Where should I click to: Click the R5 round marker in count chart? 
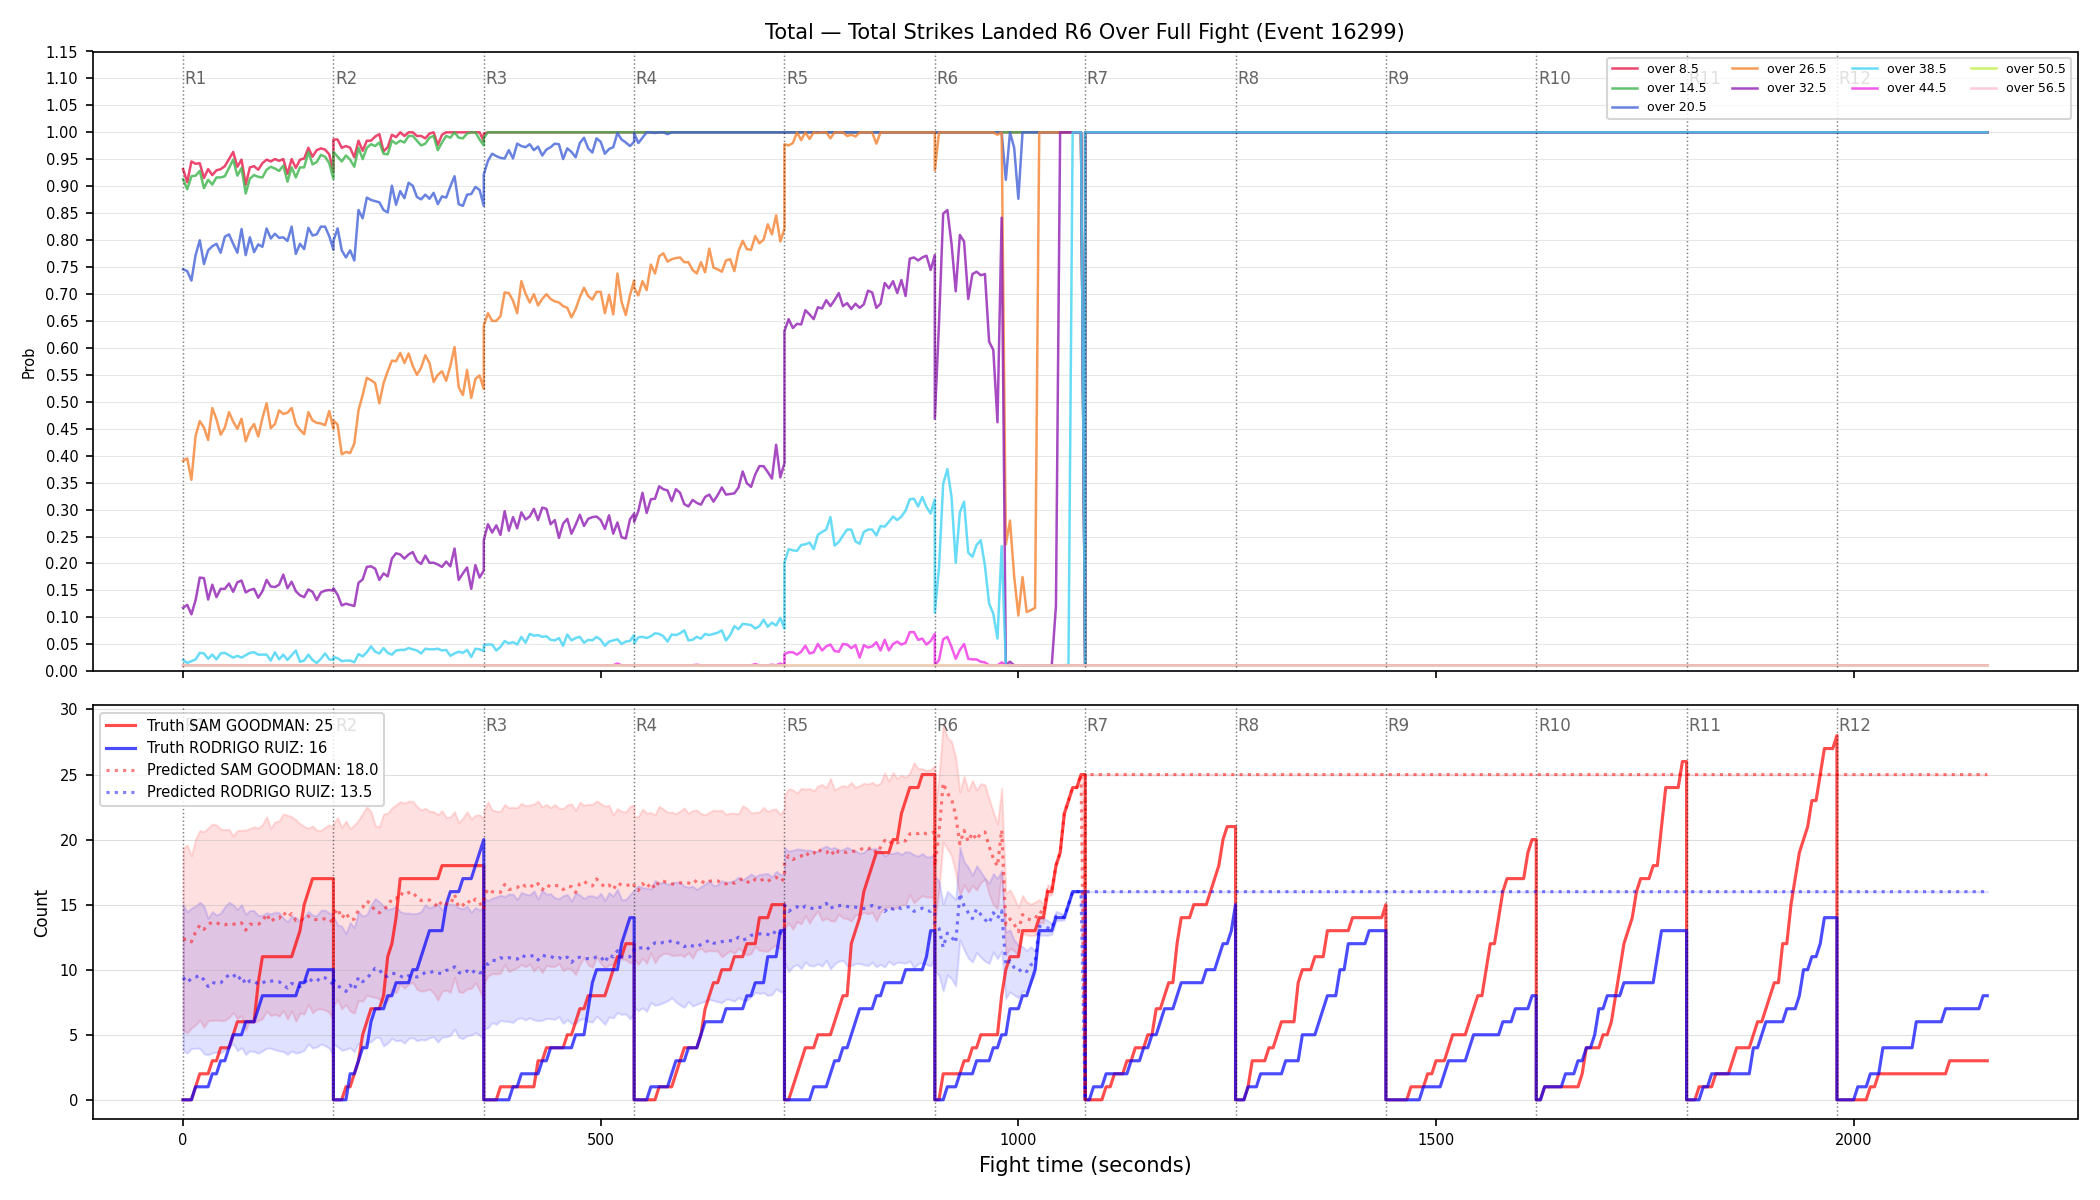click(x=797, y=725)
